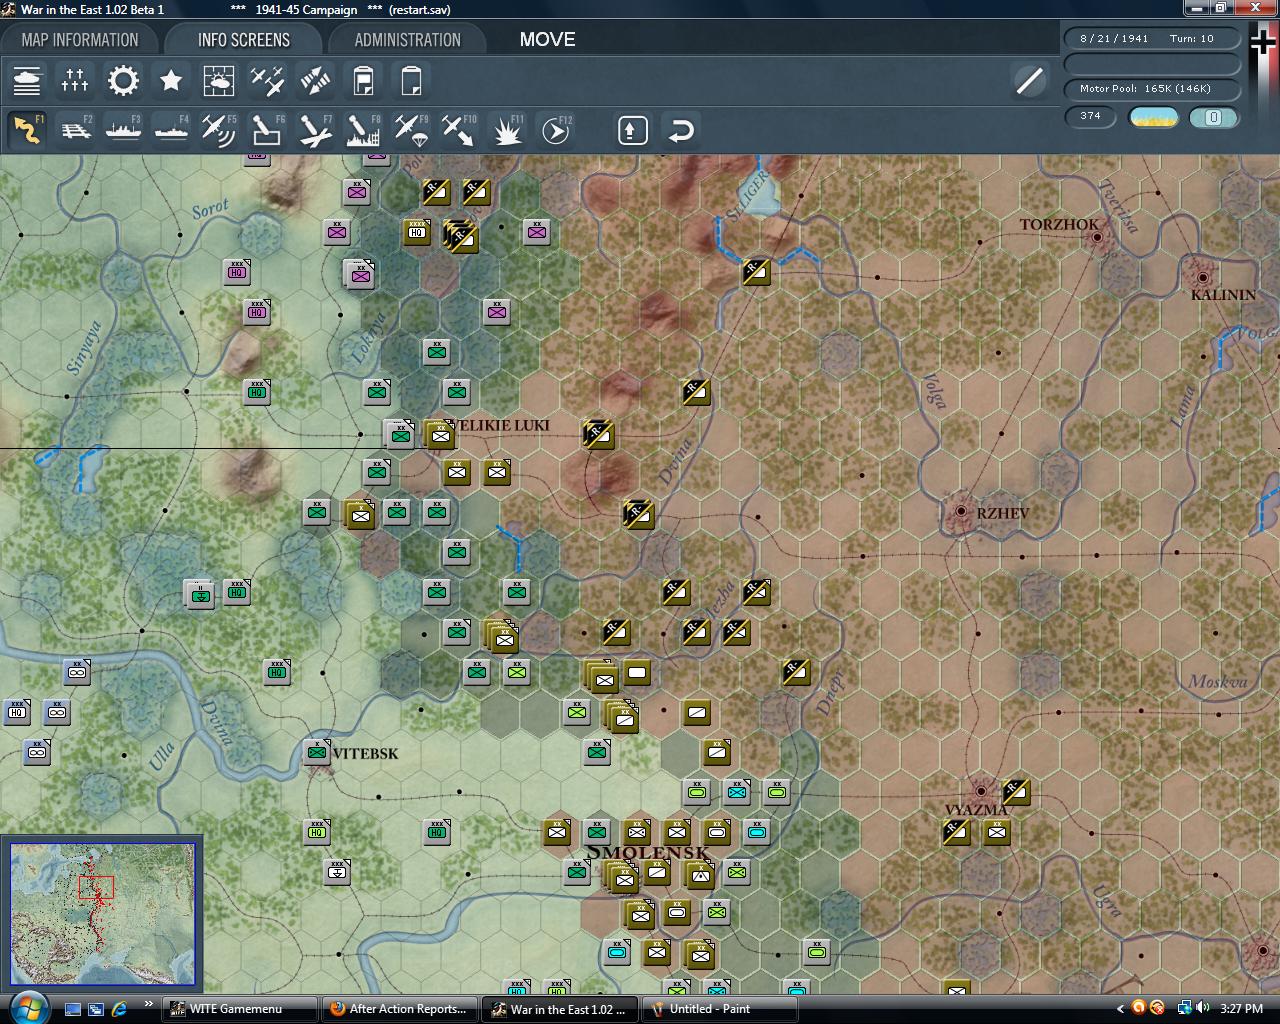Click the volume speaker tray icon

point(1202,1009)
